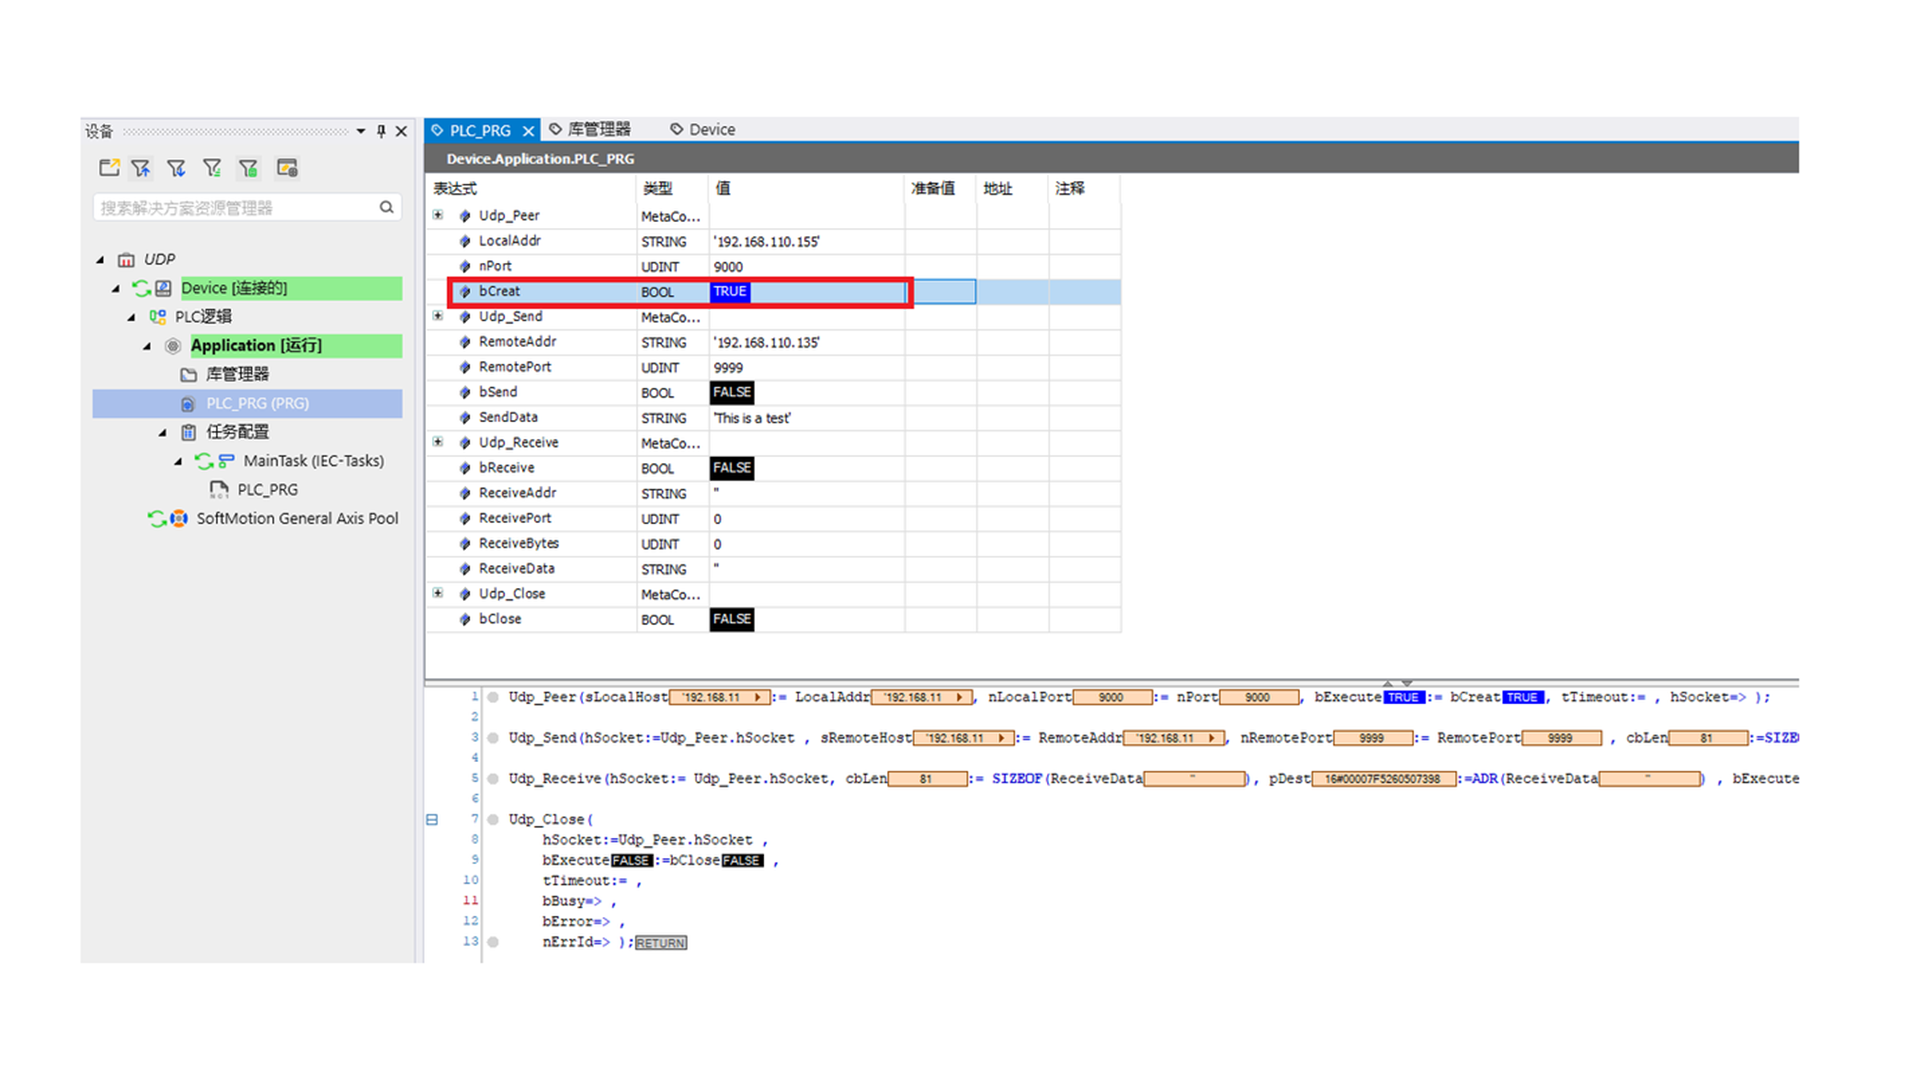Toggle the bCreat TRUE value

tap(730, 292)
